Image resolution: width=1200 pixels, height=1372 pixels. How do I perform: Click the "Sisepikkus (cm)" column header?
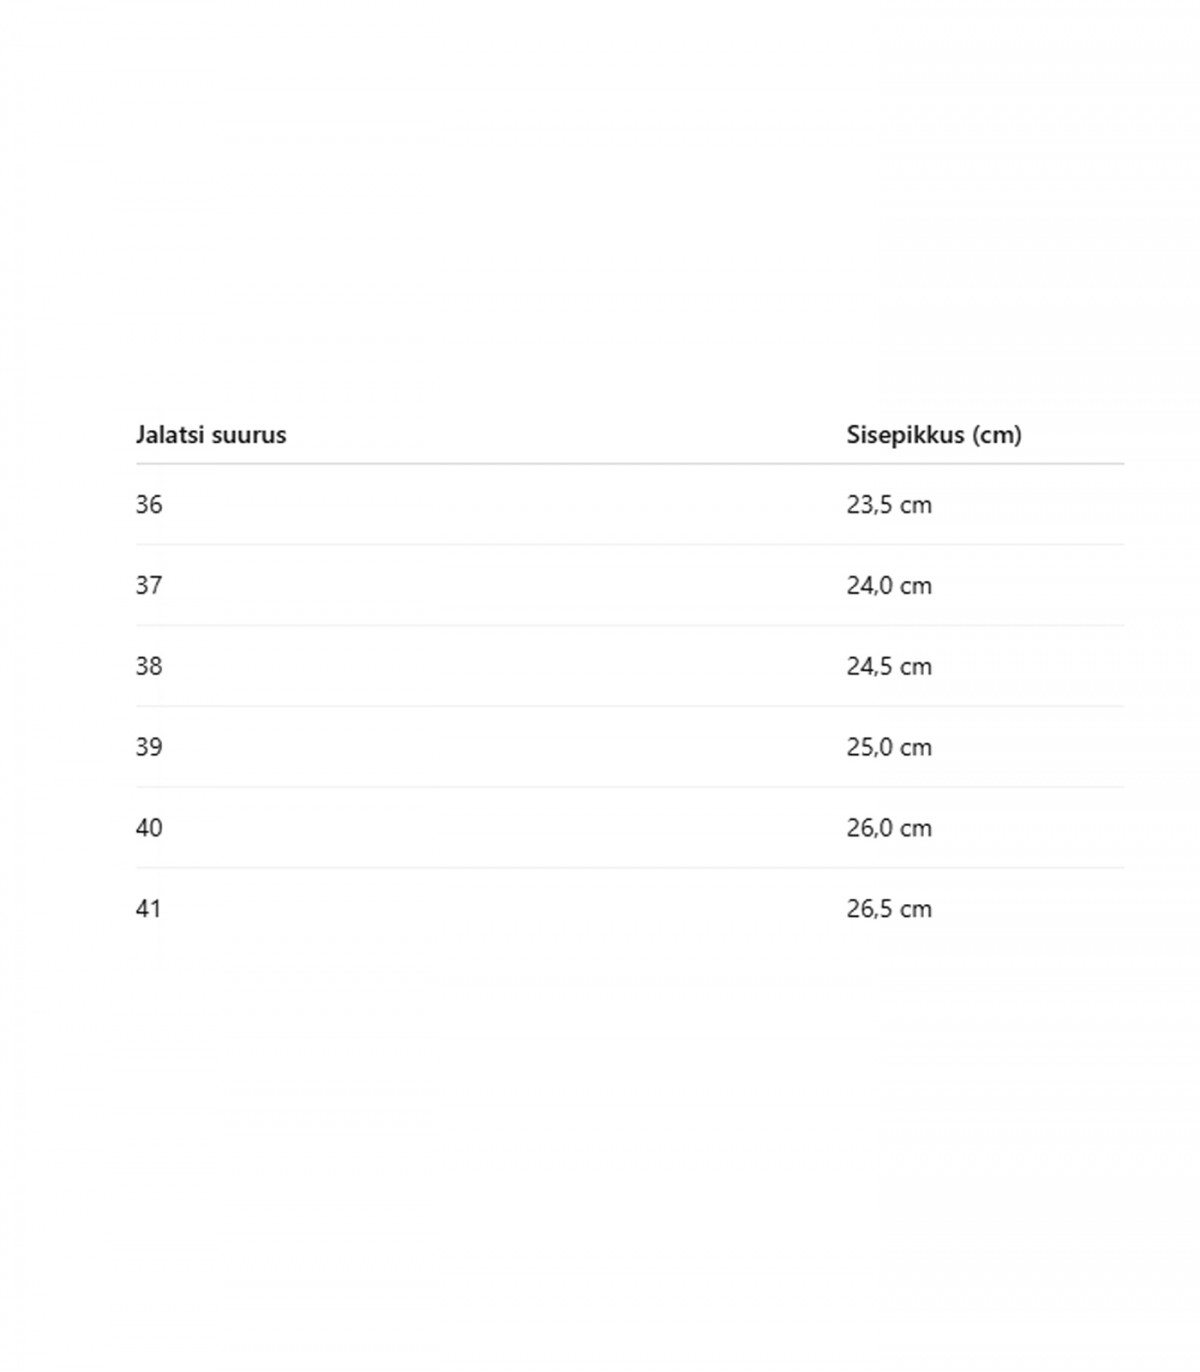point(934,435)
